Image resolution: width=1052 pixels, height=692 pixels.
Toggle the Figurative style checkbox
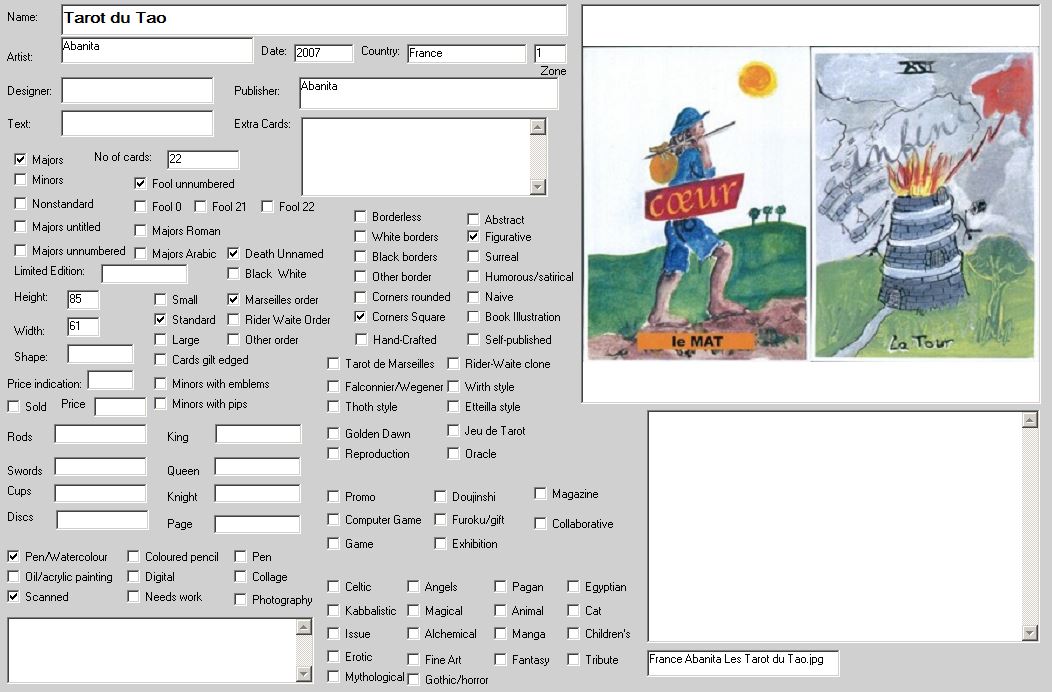[x=474, y=237]
